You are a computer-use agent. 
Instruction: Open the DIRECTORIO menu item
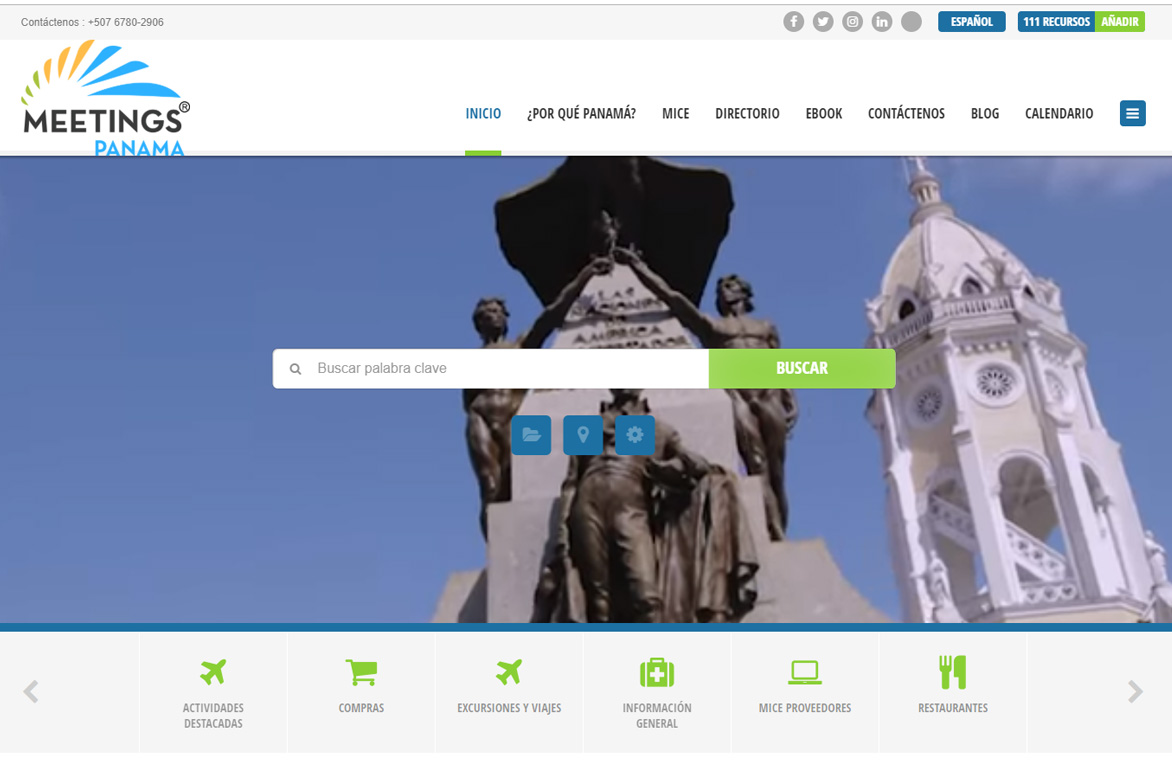(747, 114)
